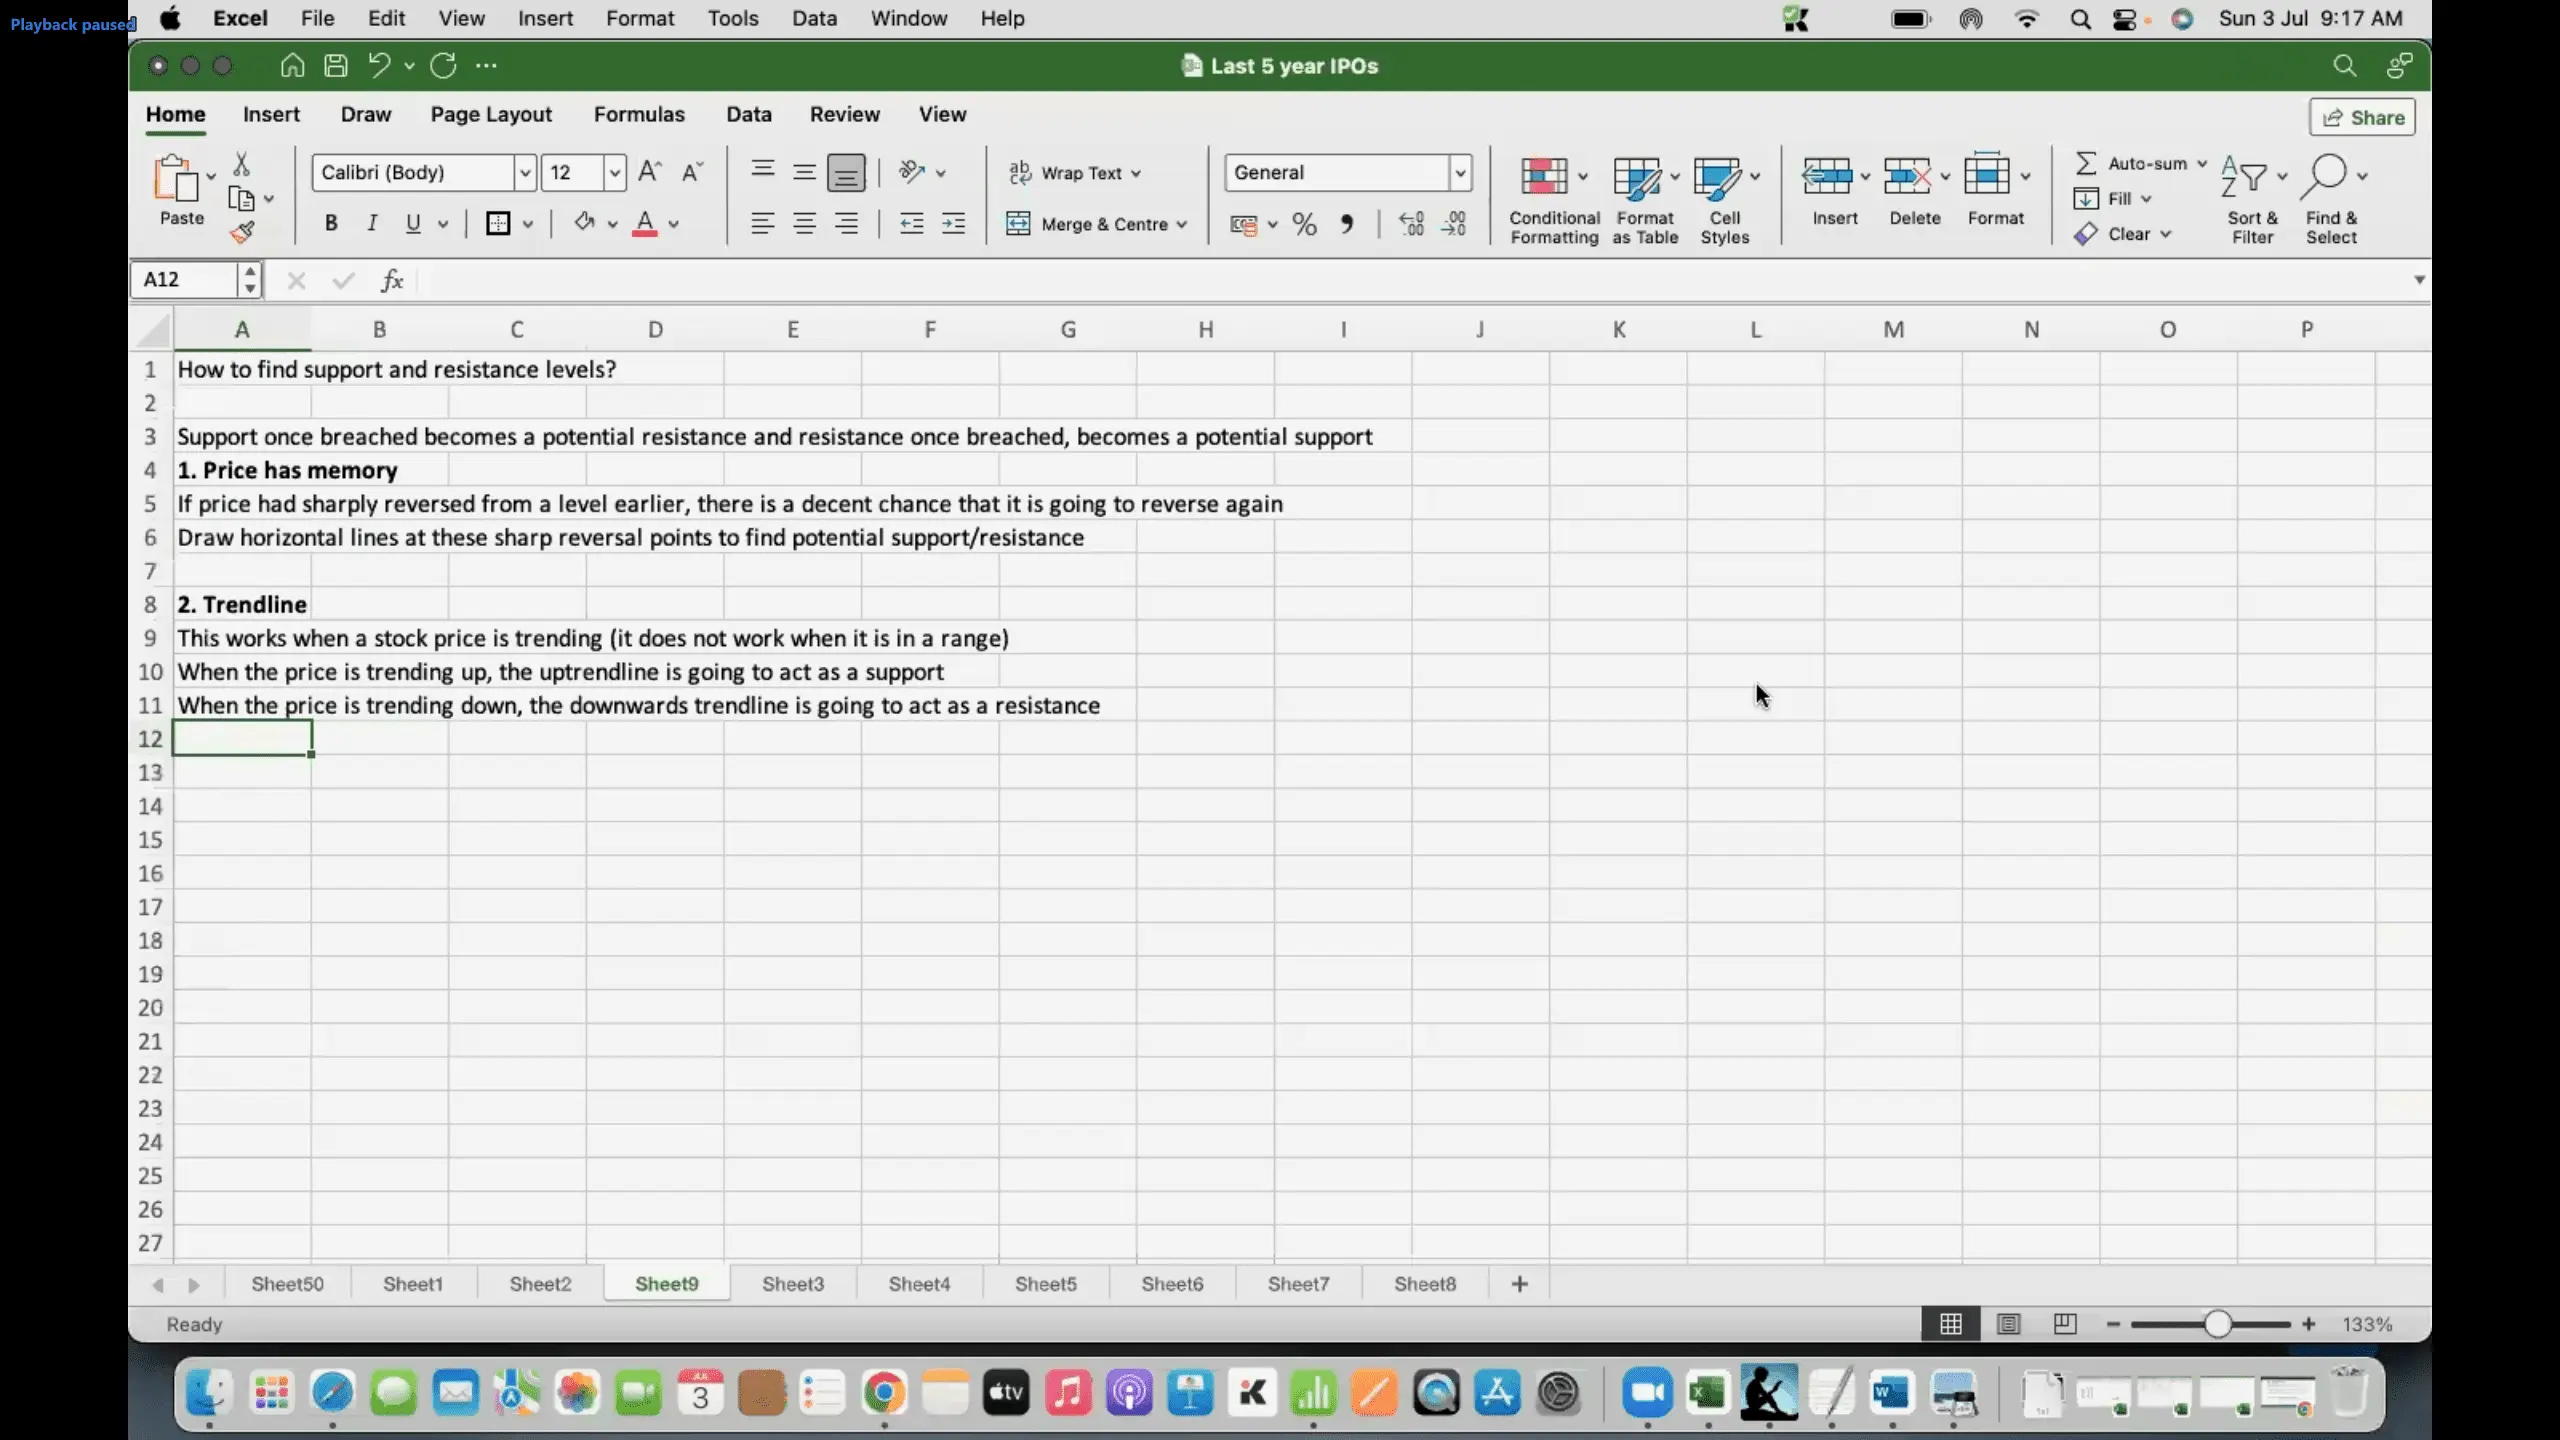This screenshot has width=2560, height=1440.
Task: Click the zoom slider handle
Action: pos(2217,1324)
